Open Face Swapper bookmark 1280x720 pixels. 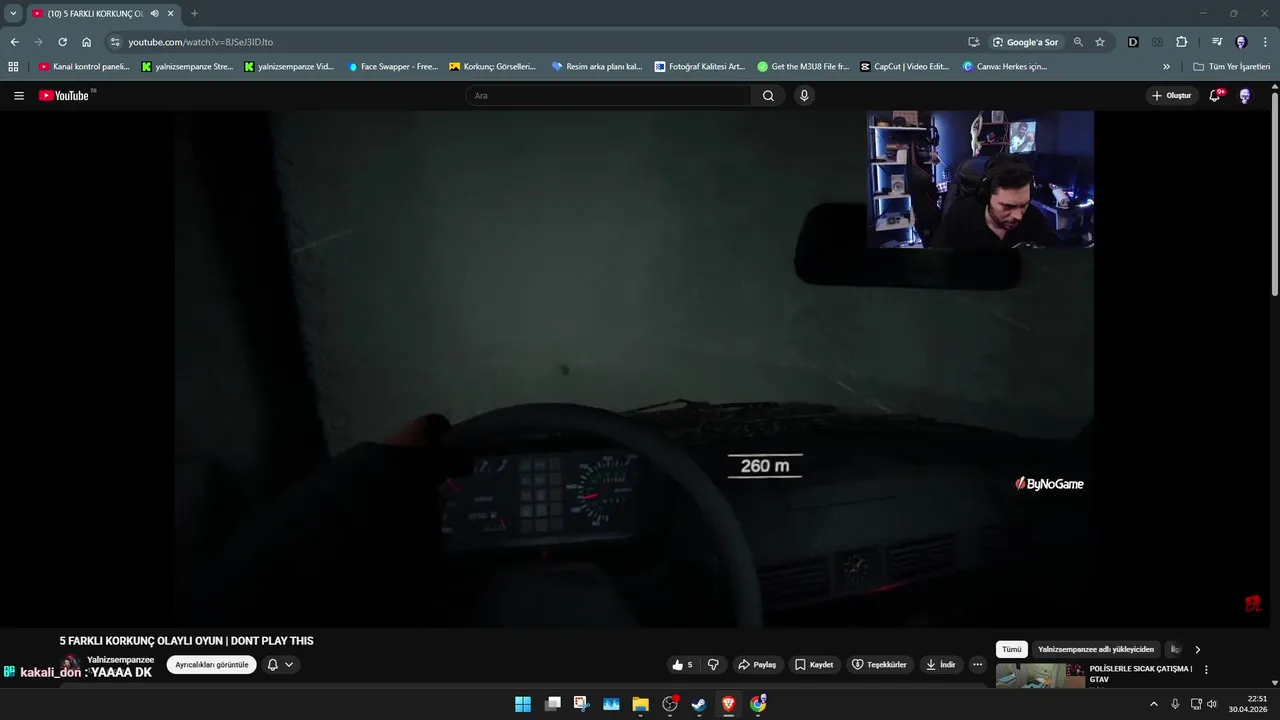tap(393, 67)
